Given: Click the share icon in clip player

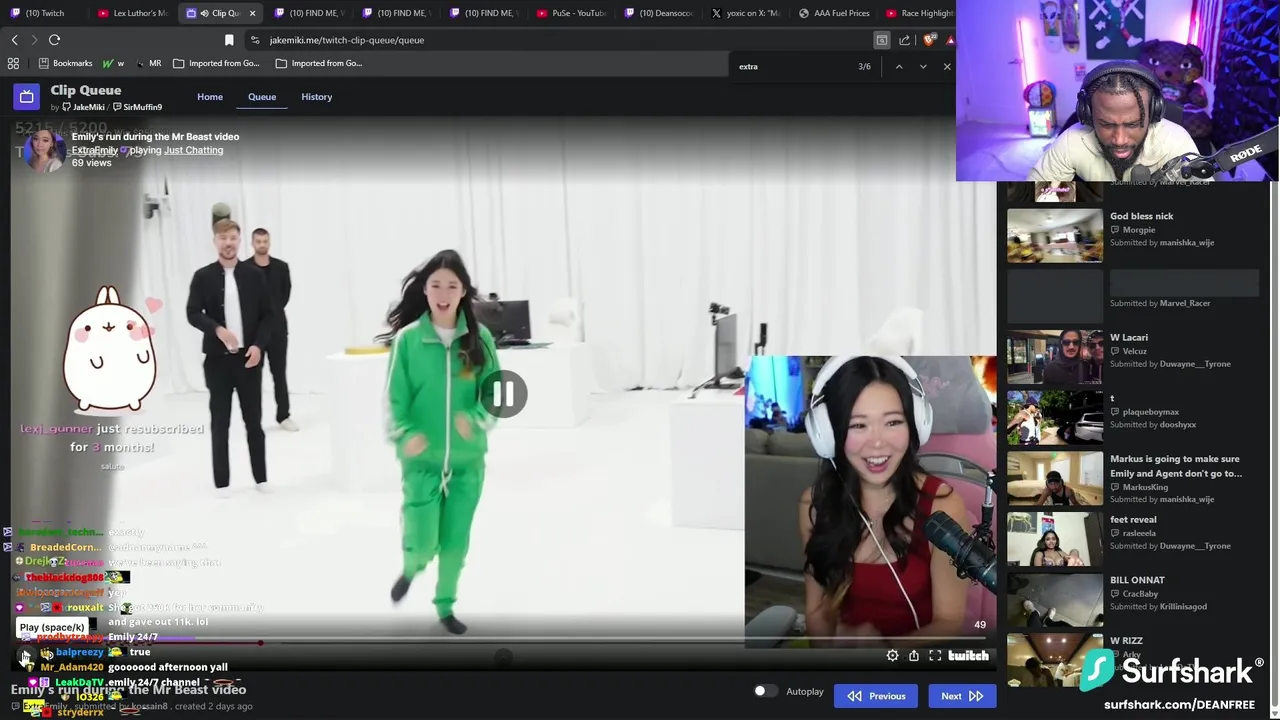Looking at the screenshot, I should 914,656.
